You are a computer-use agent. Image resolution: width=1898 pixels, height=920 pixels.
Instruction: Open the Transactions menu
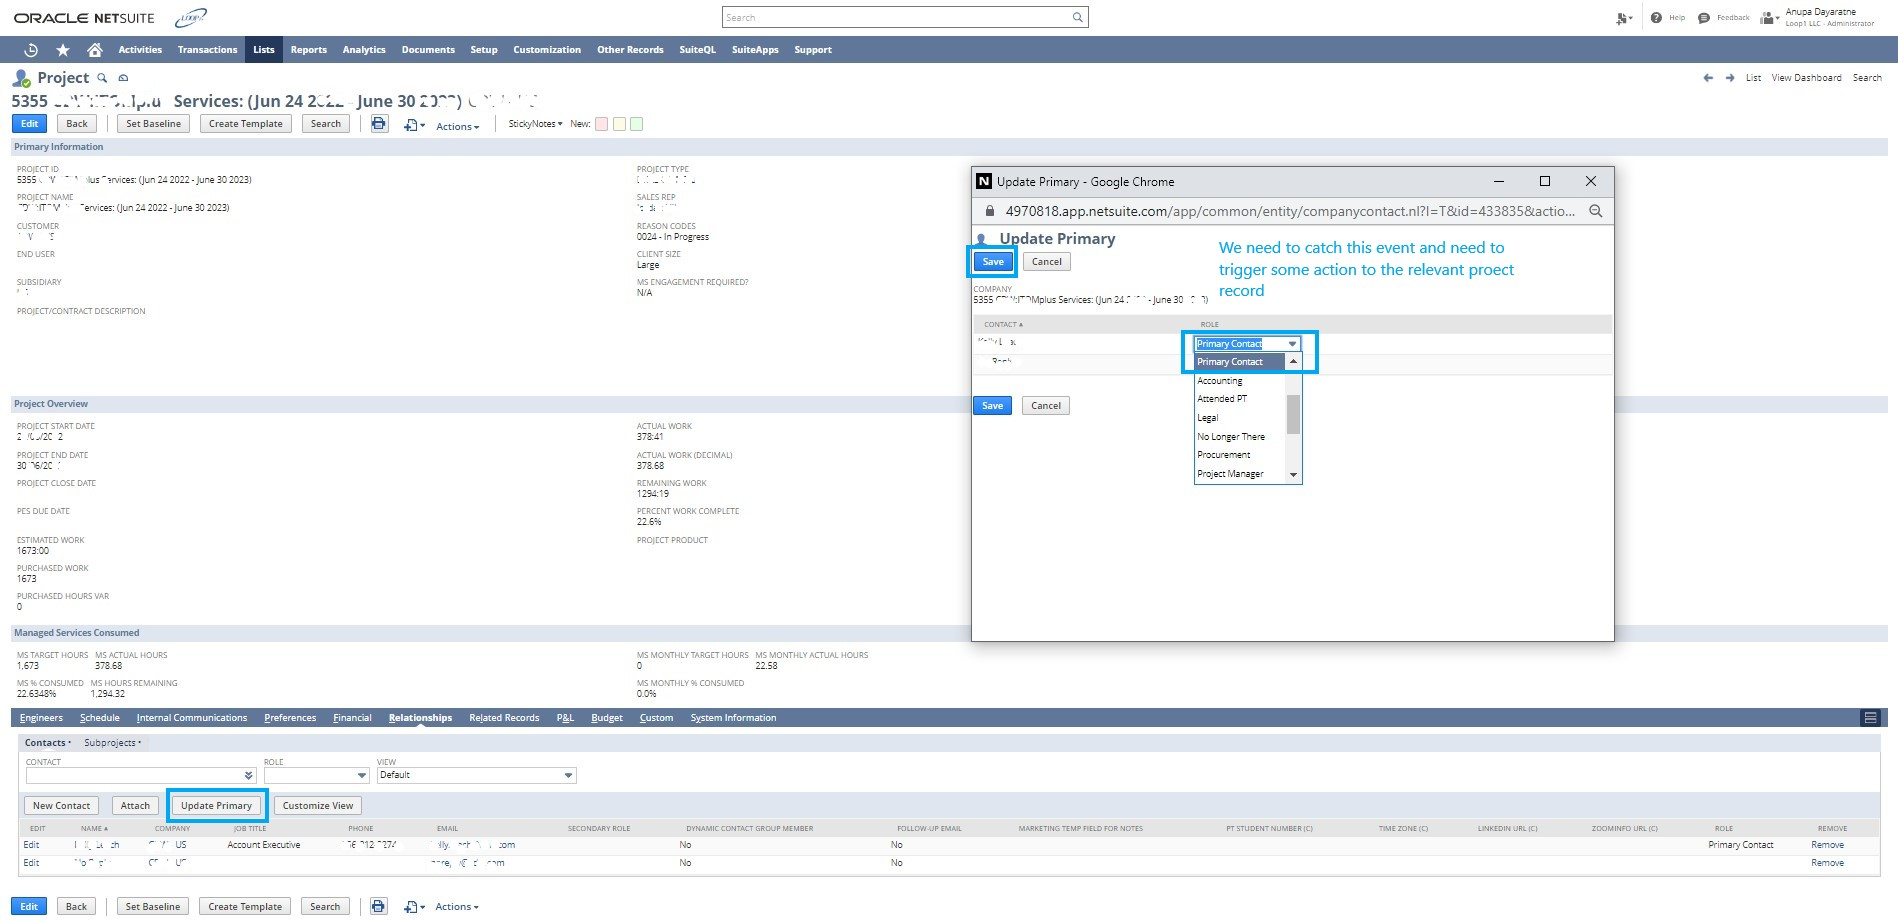point(207,50)
